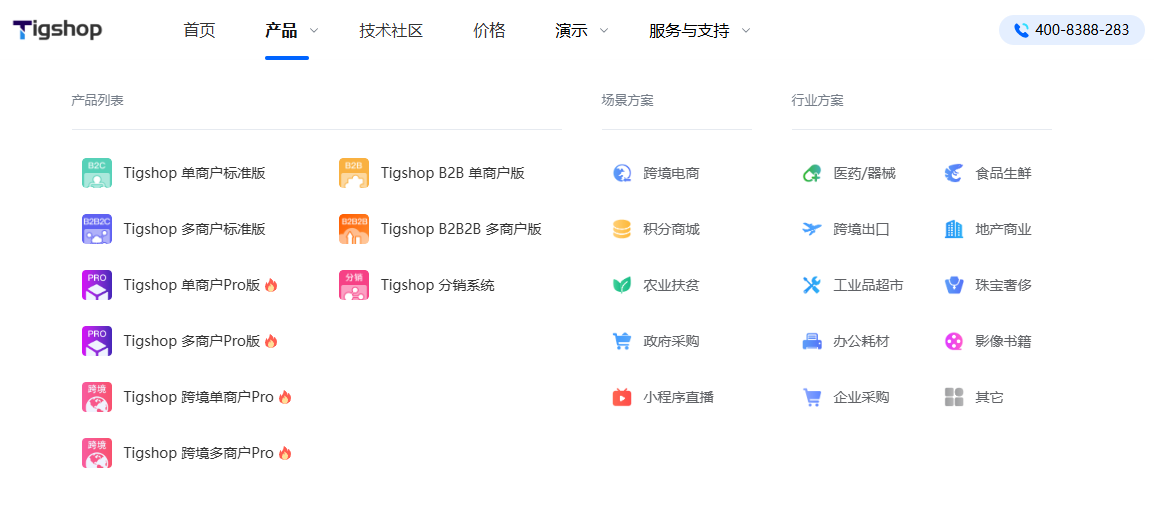The width and height of the screenshot is (1154, 520).
Task: Open Tigshop 单商户标准版 link
Action: point(194,174)
